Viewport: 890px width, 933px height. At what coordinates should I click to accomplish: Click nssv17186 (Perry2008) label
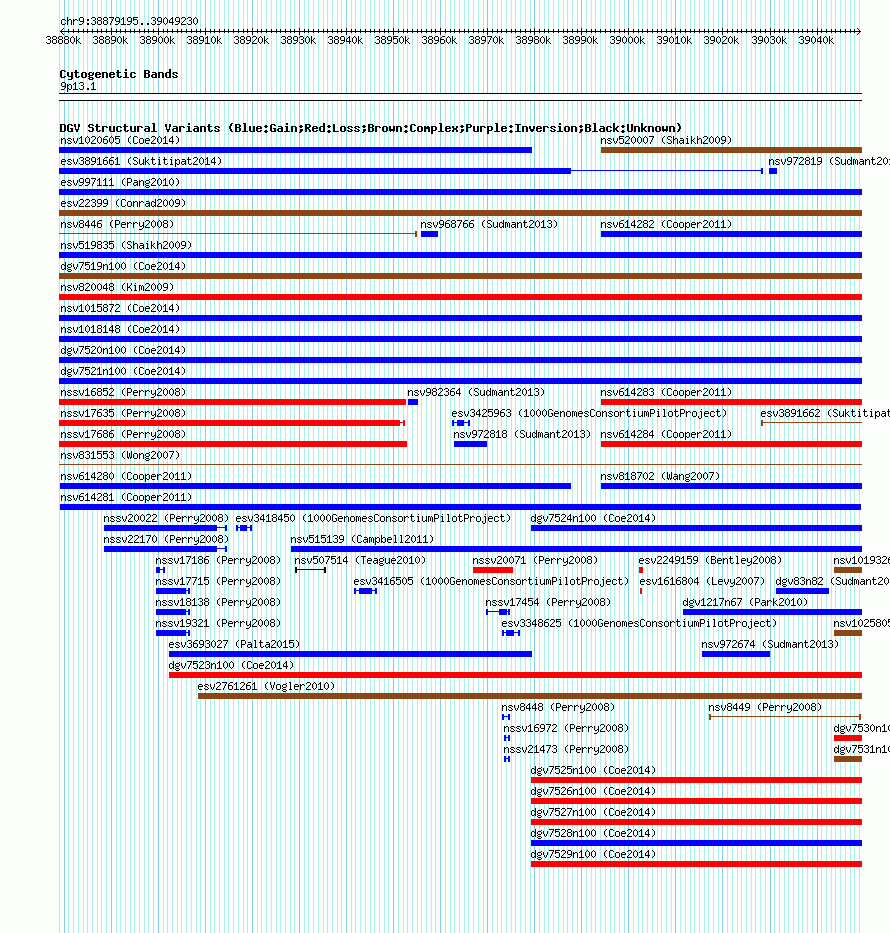click(218, 561)
